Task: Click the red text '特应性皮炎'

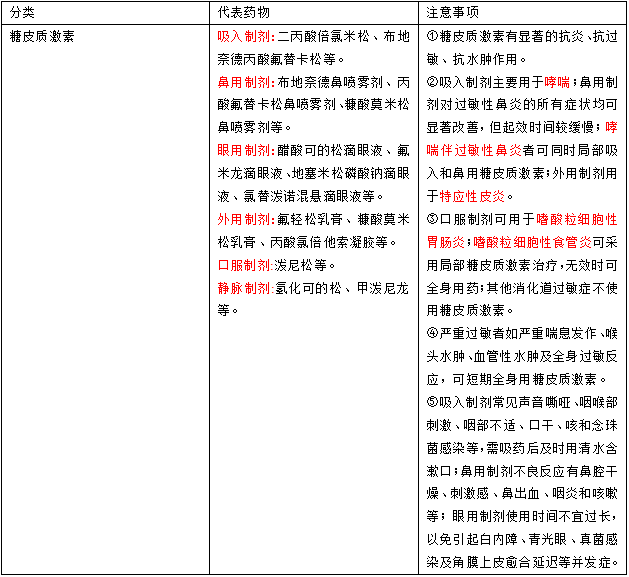Action: 472,196
